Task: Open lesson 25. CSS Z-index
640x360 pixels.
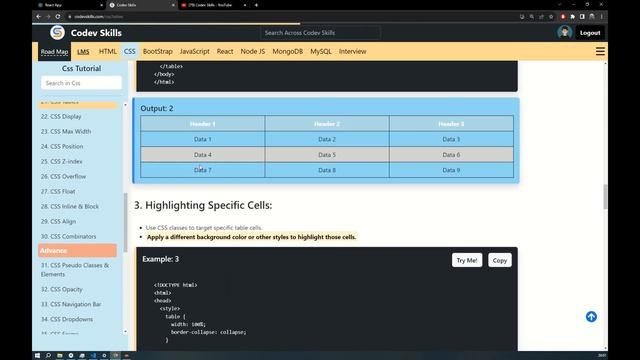Action: point(61,161)
